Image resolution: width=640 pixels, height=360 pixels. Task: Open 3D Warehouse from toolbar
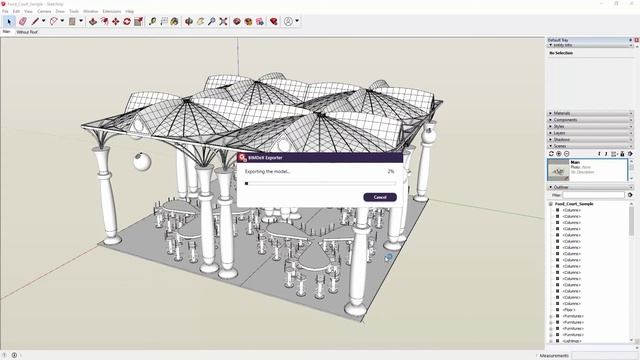237,22
